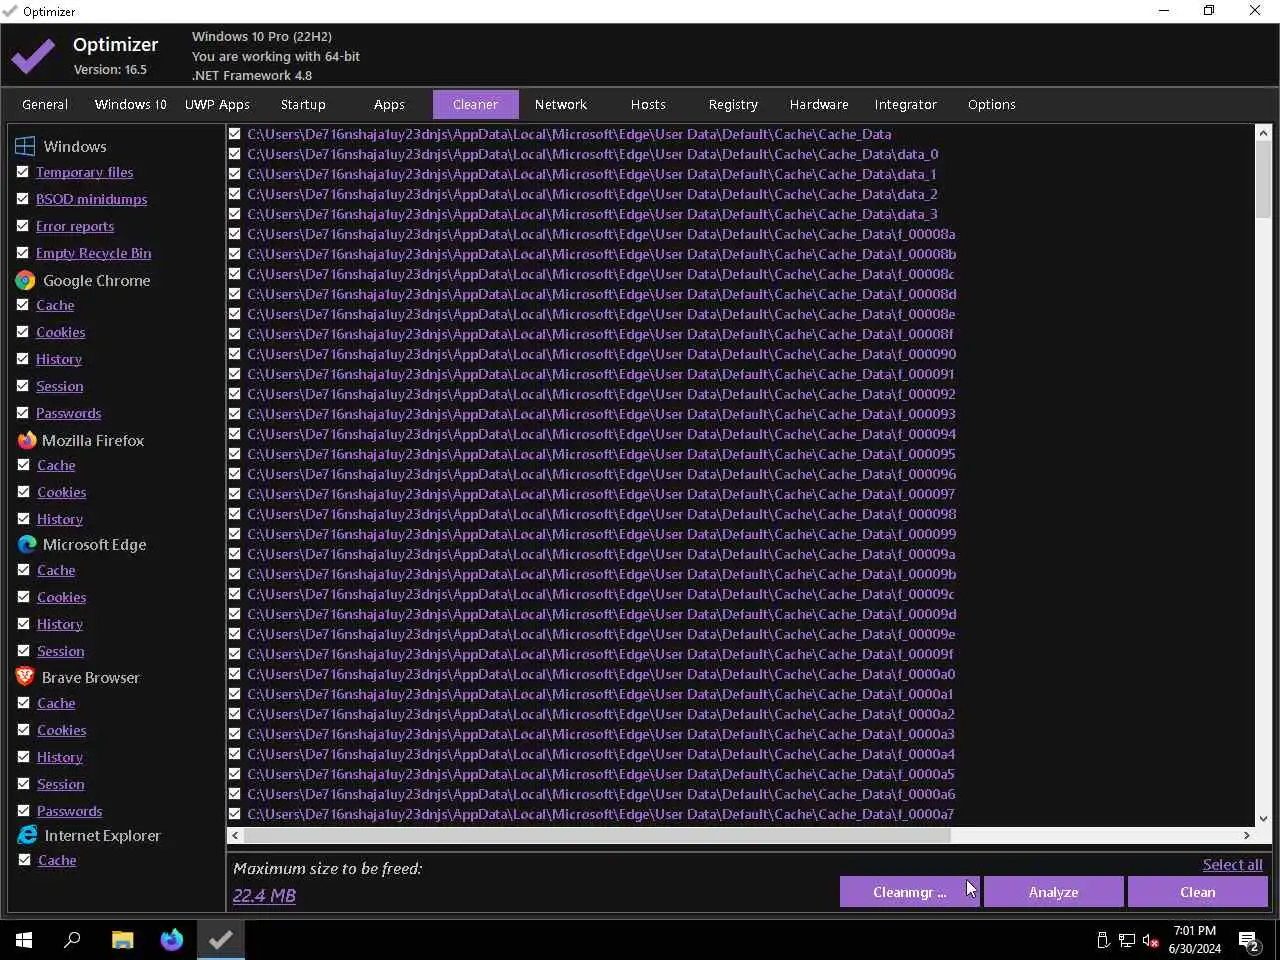Click the Clean button
The width and height of the screenshot is (1280, 960).
pyautogui.click(x=1197, y=892)
